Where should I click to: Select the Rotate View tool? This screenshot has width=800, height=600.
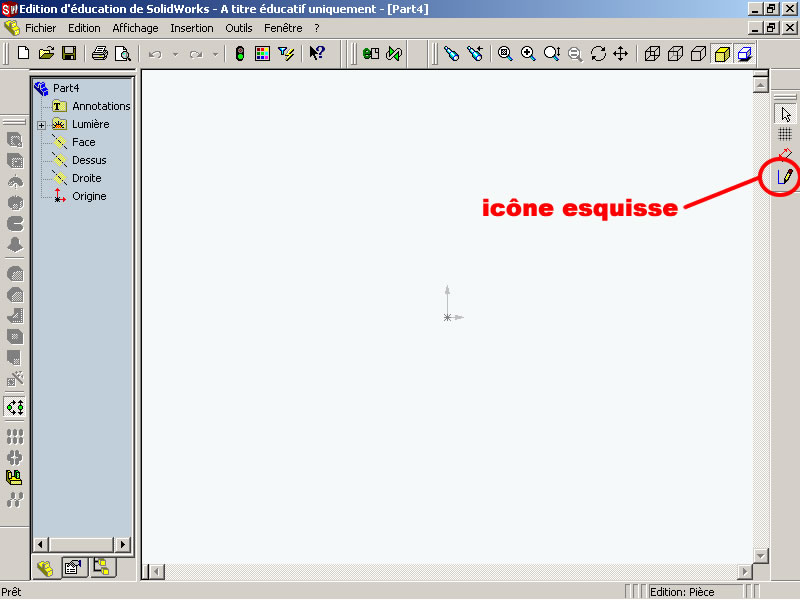[x=598, y=53]
